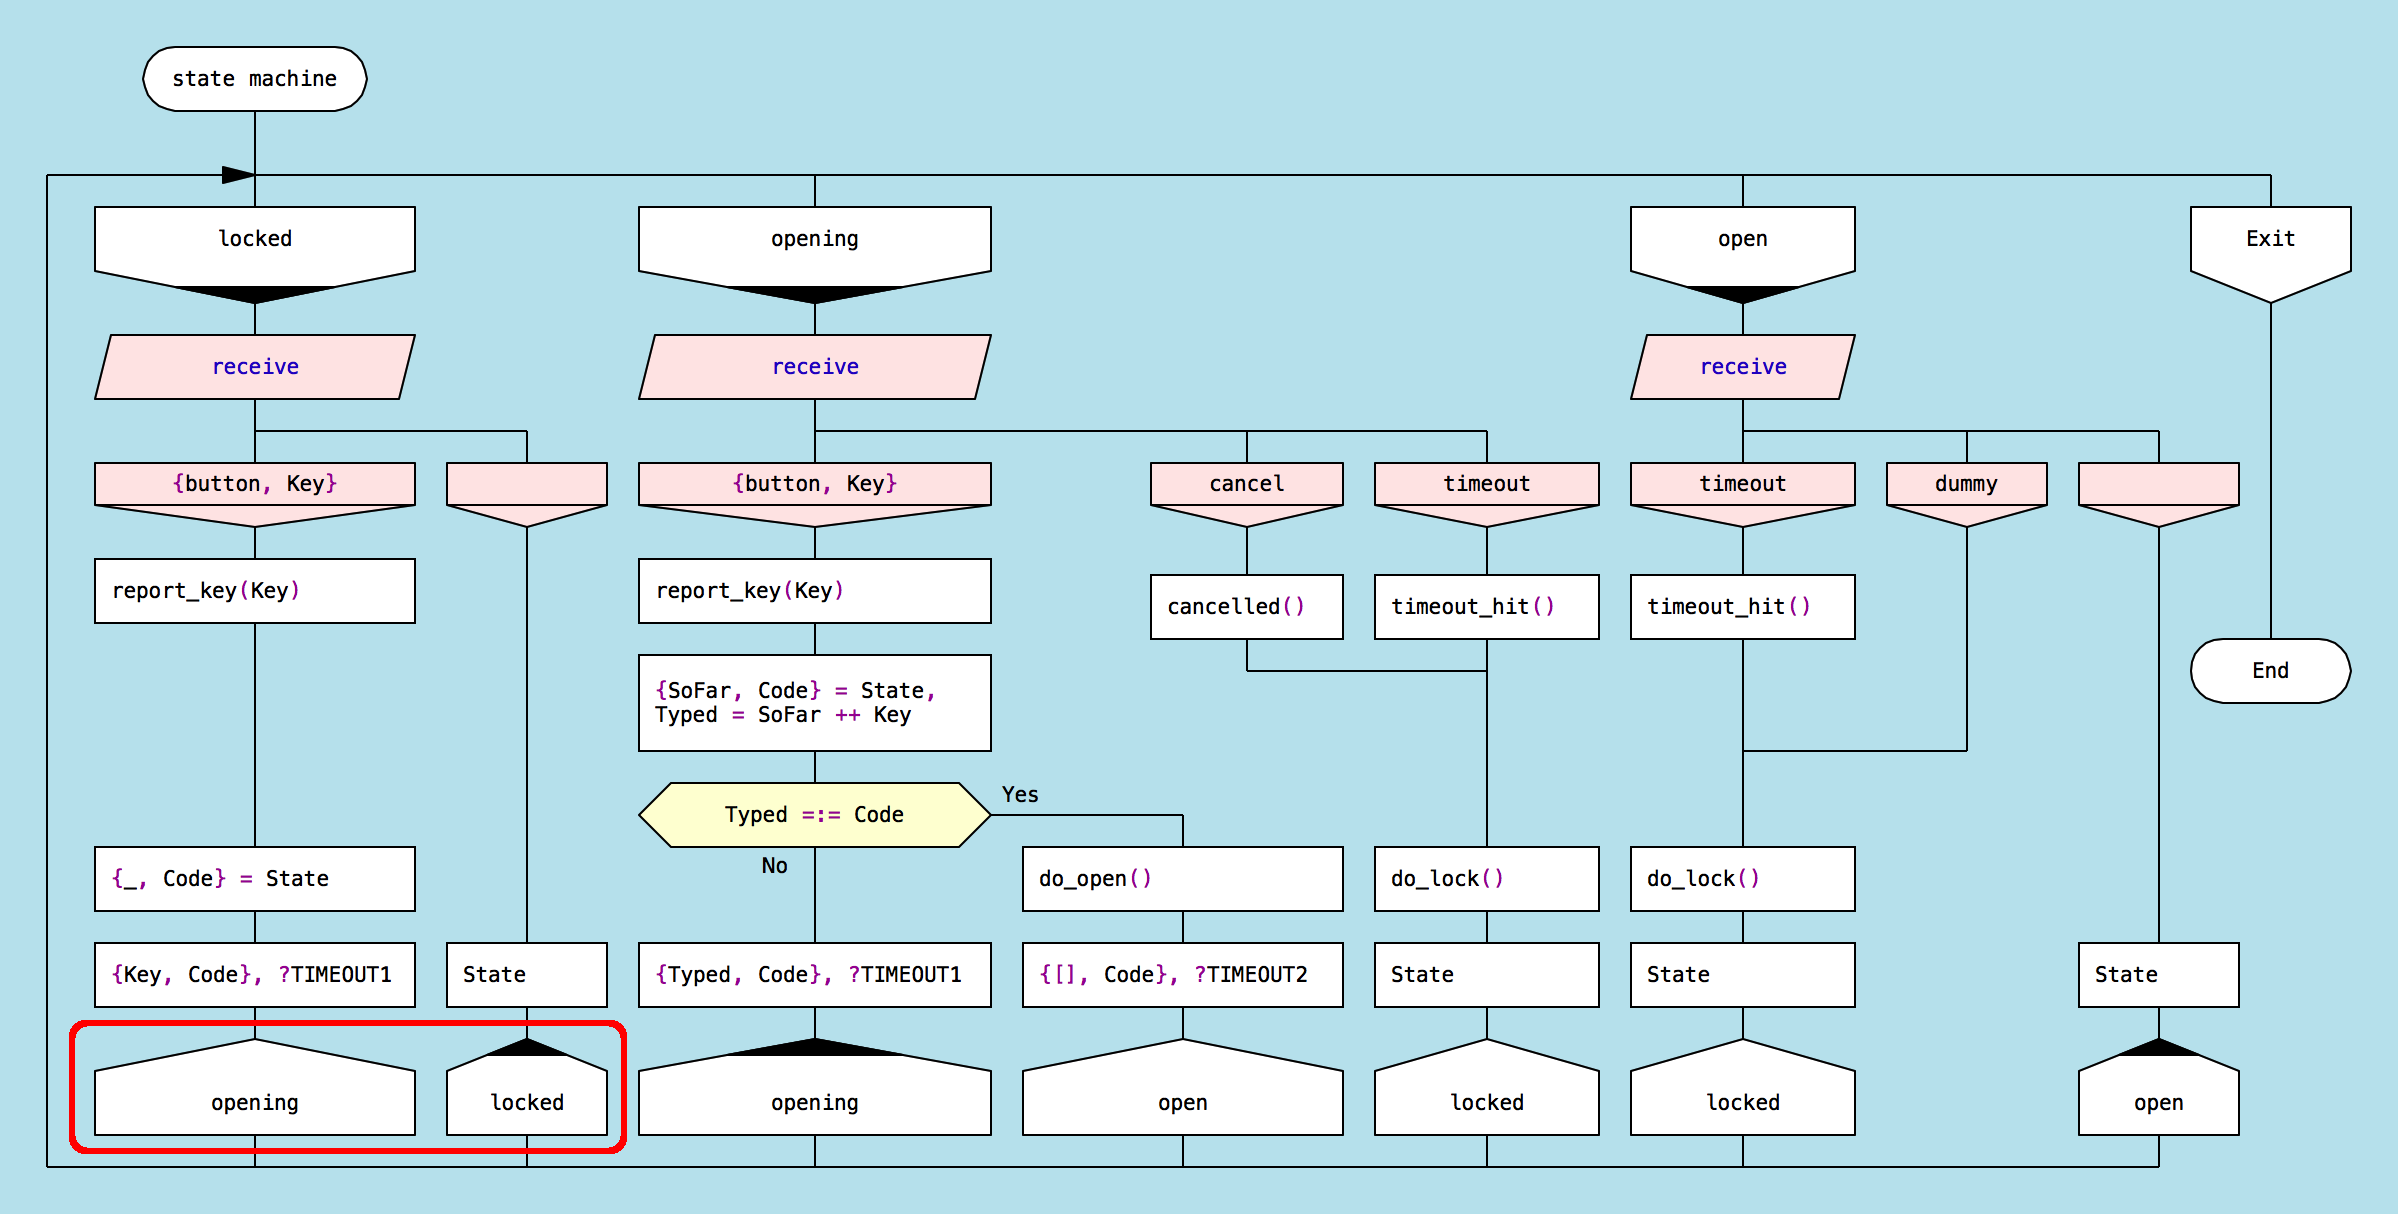Select the receive node under 'open'
2398x1214 pixels.
(x=1741, y=367)
